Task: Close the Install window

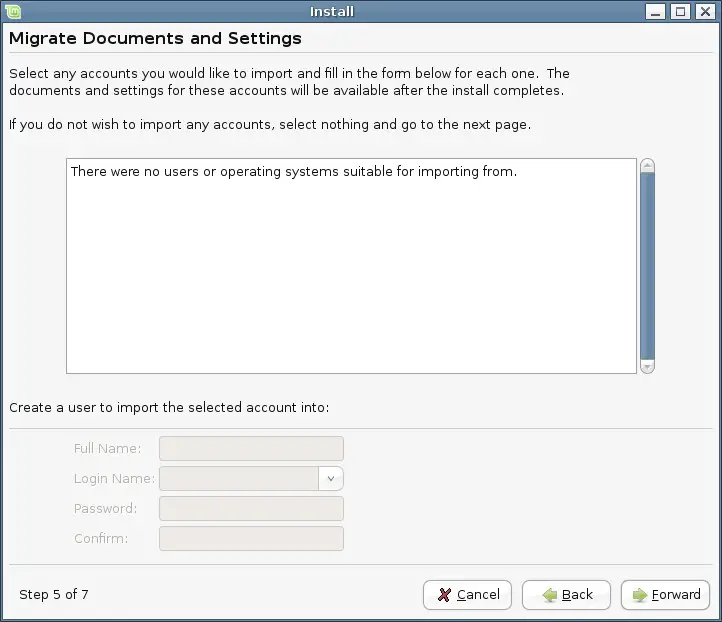Action: coord(706,11)
